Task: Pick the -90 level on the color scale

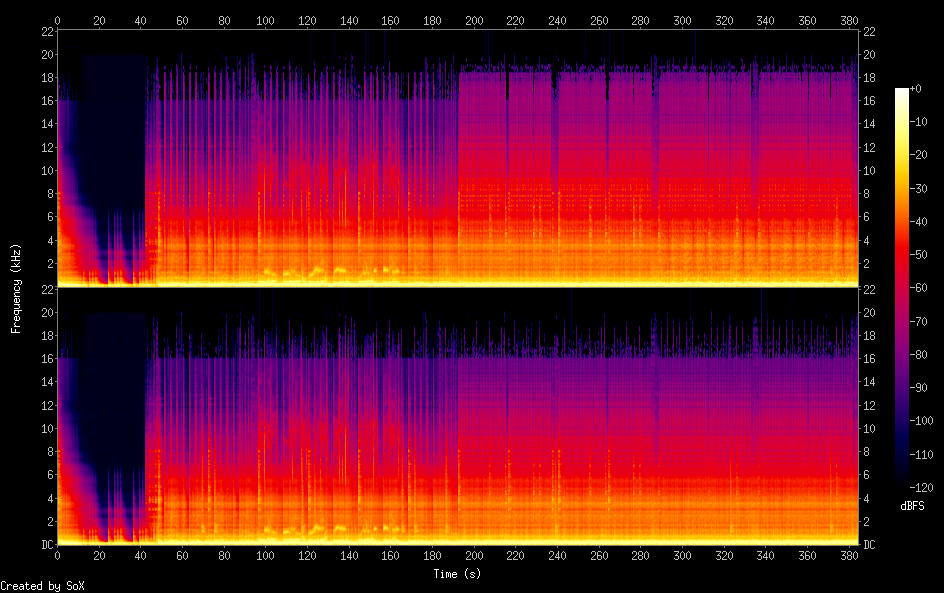Action: [x=927, y=390]
